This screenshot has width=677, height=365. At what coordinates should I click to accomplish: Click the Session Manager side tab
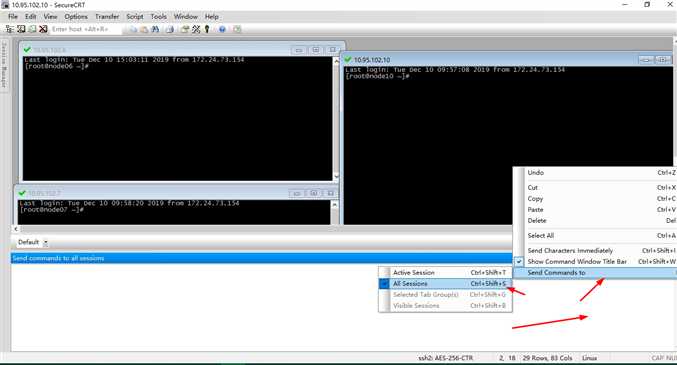tap(4, 65)
